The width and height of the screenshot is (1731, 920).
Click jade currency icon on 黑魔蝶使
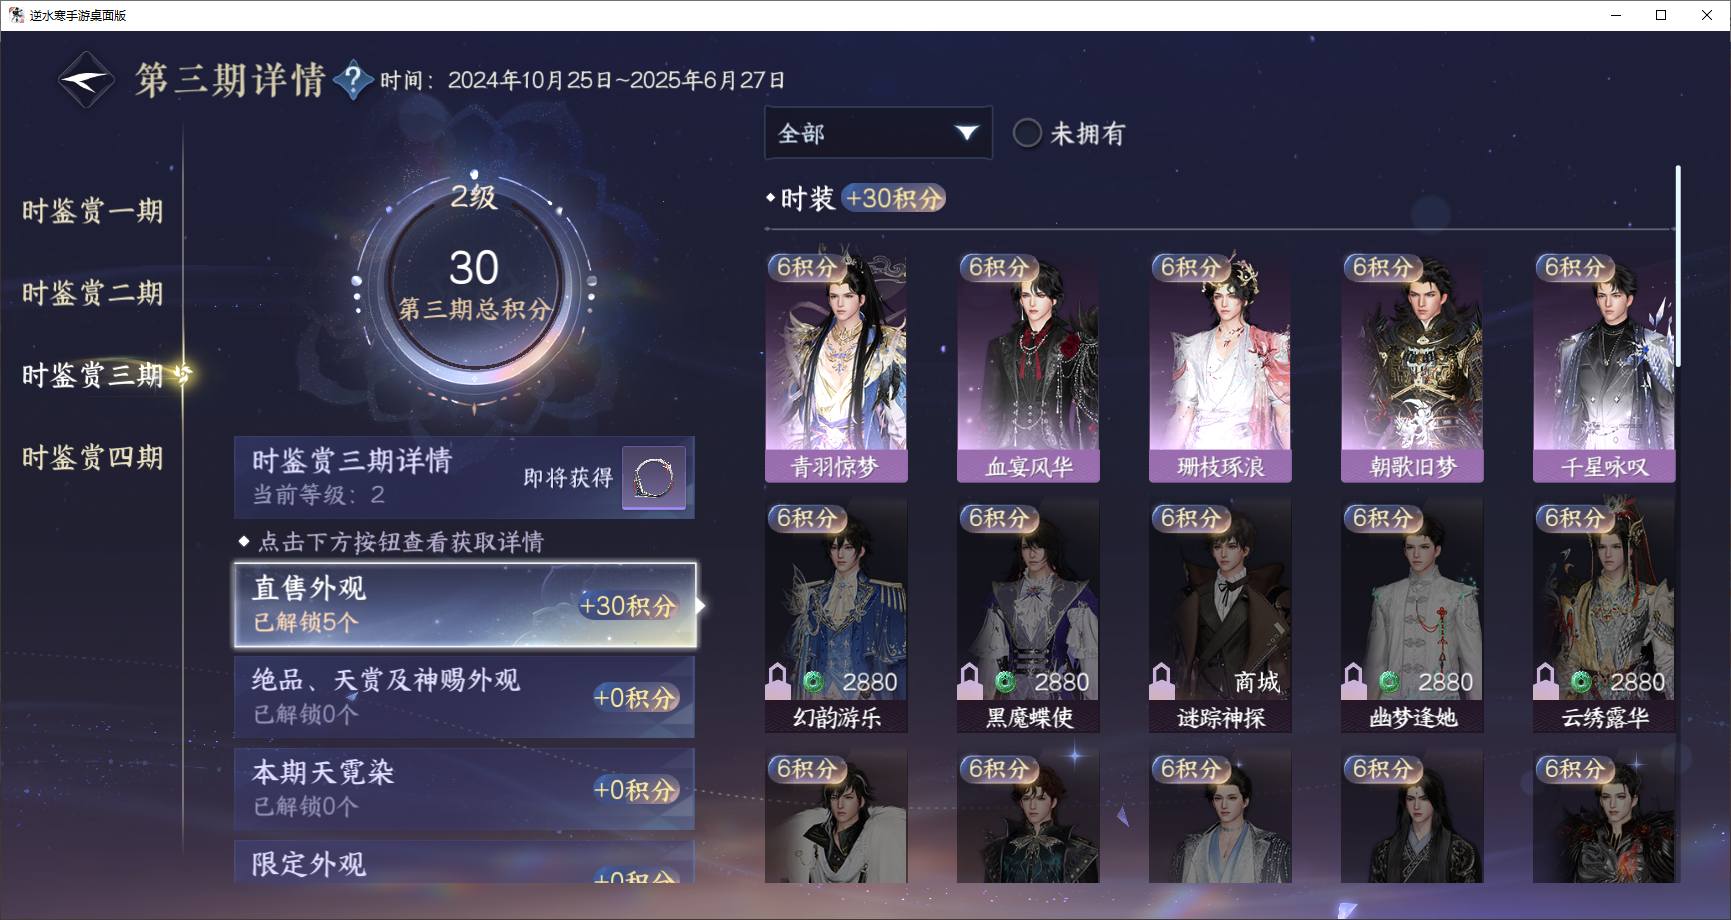pos(1005,682)
